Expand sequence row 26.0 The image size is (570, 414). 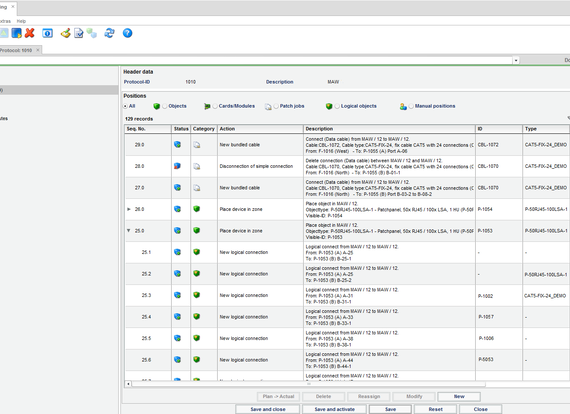pos(129,209)
